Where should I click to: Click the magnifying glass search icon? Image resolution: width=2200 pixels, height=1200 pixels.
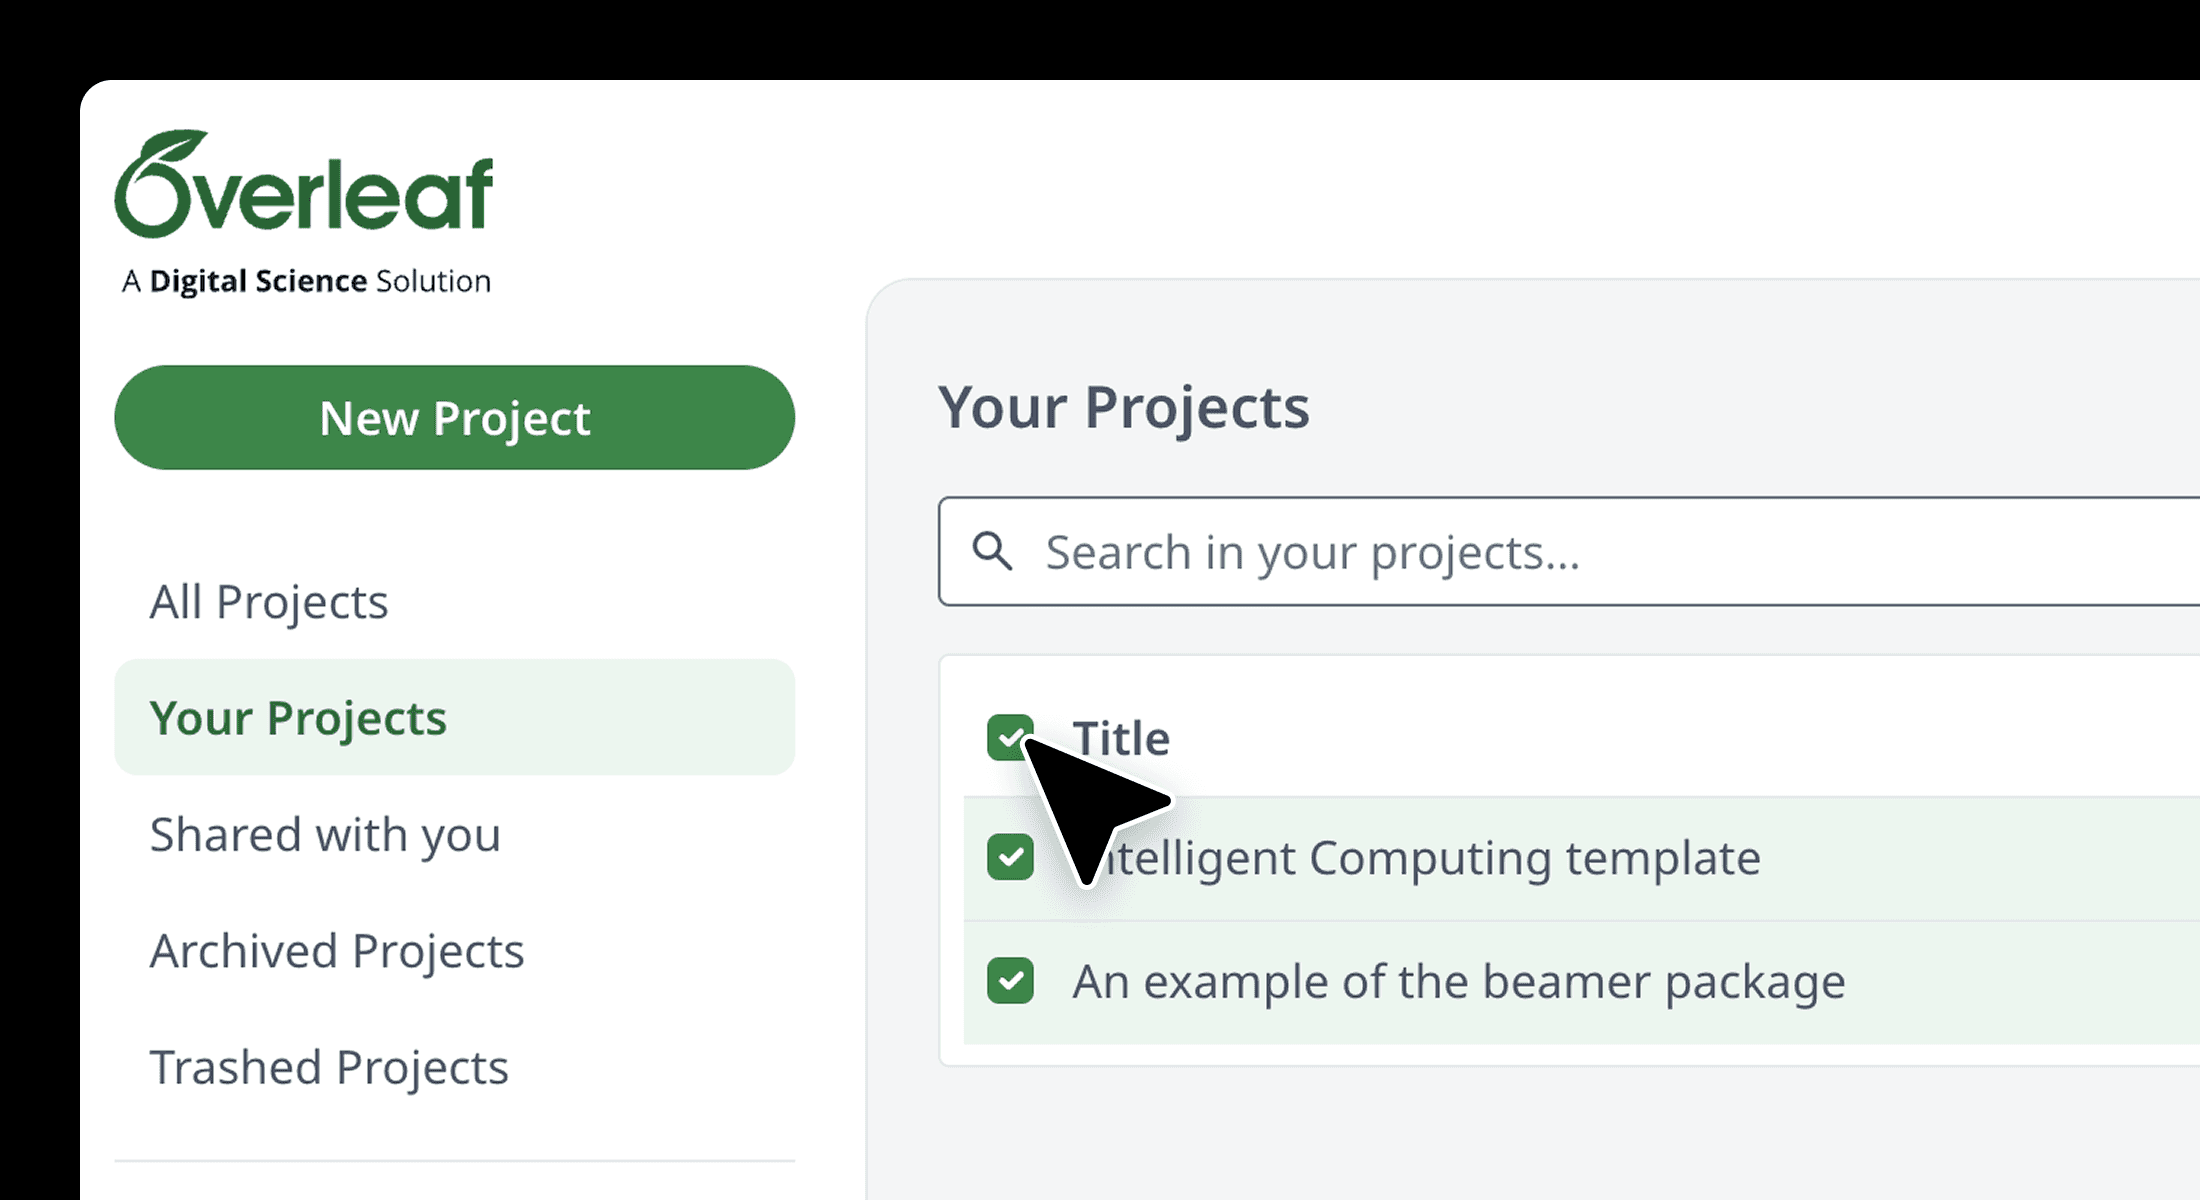[992, 551]
